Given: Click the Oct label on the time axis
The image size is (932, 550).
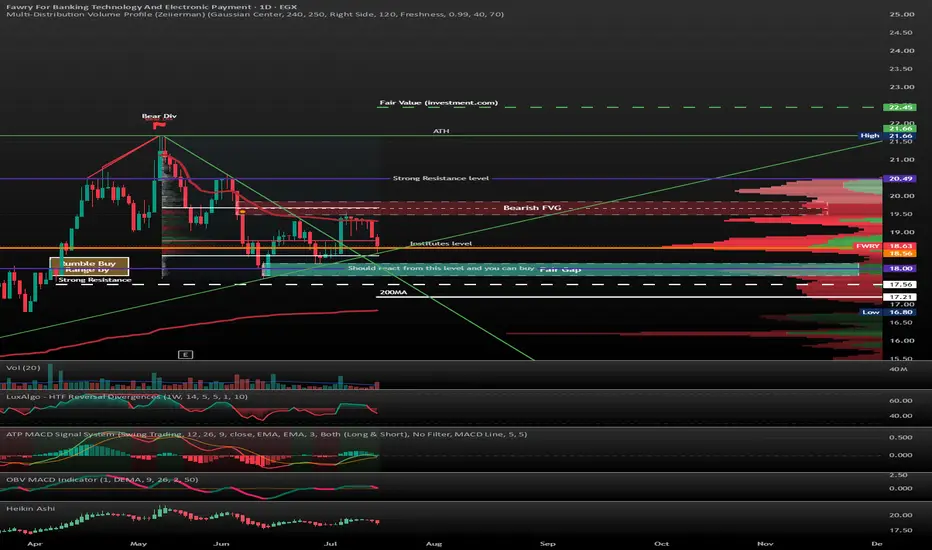Looking at the screenshot, I should tap(661, 543).
